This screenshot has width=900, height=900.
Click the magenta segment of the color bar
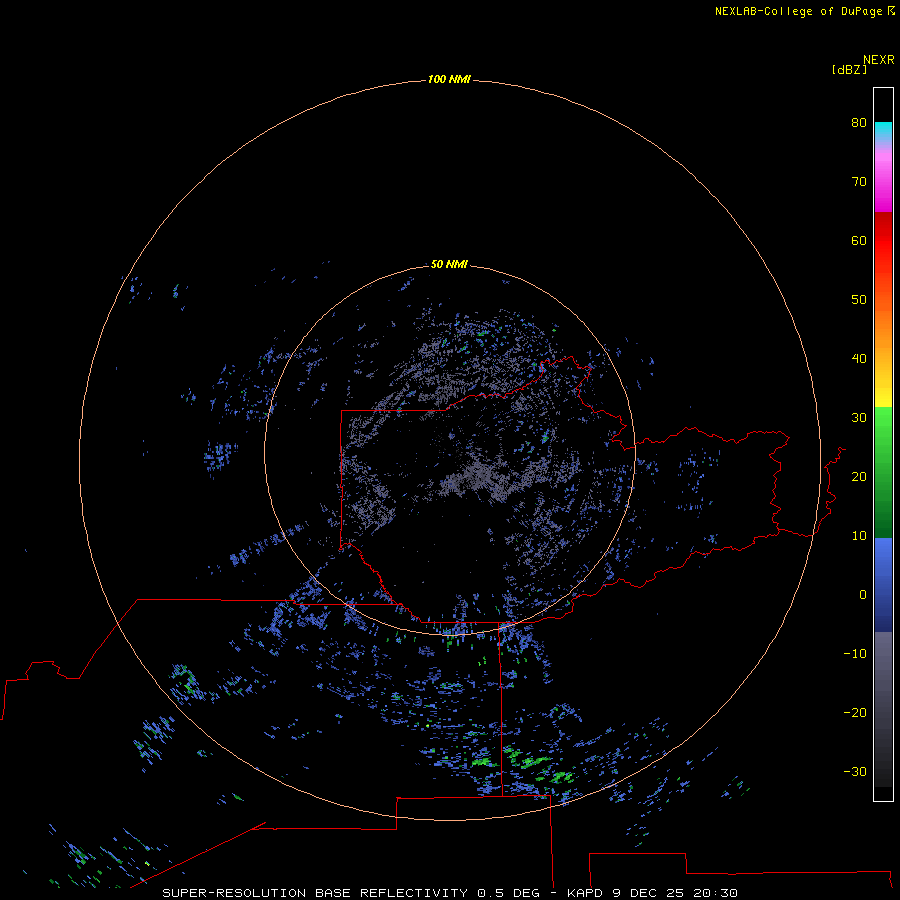pyautogui.click(x=883, y=184)
